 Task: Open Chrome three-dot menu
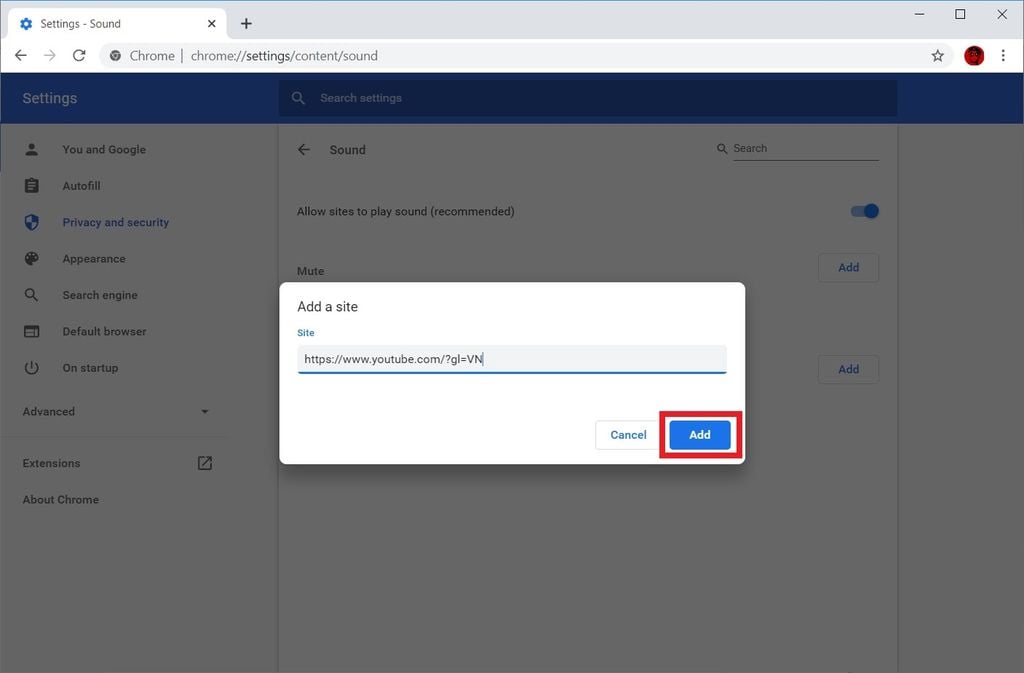click(x=1003, y=56)
